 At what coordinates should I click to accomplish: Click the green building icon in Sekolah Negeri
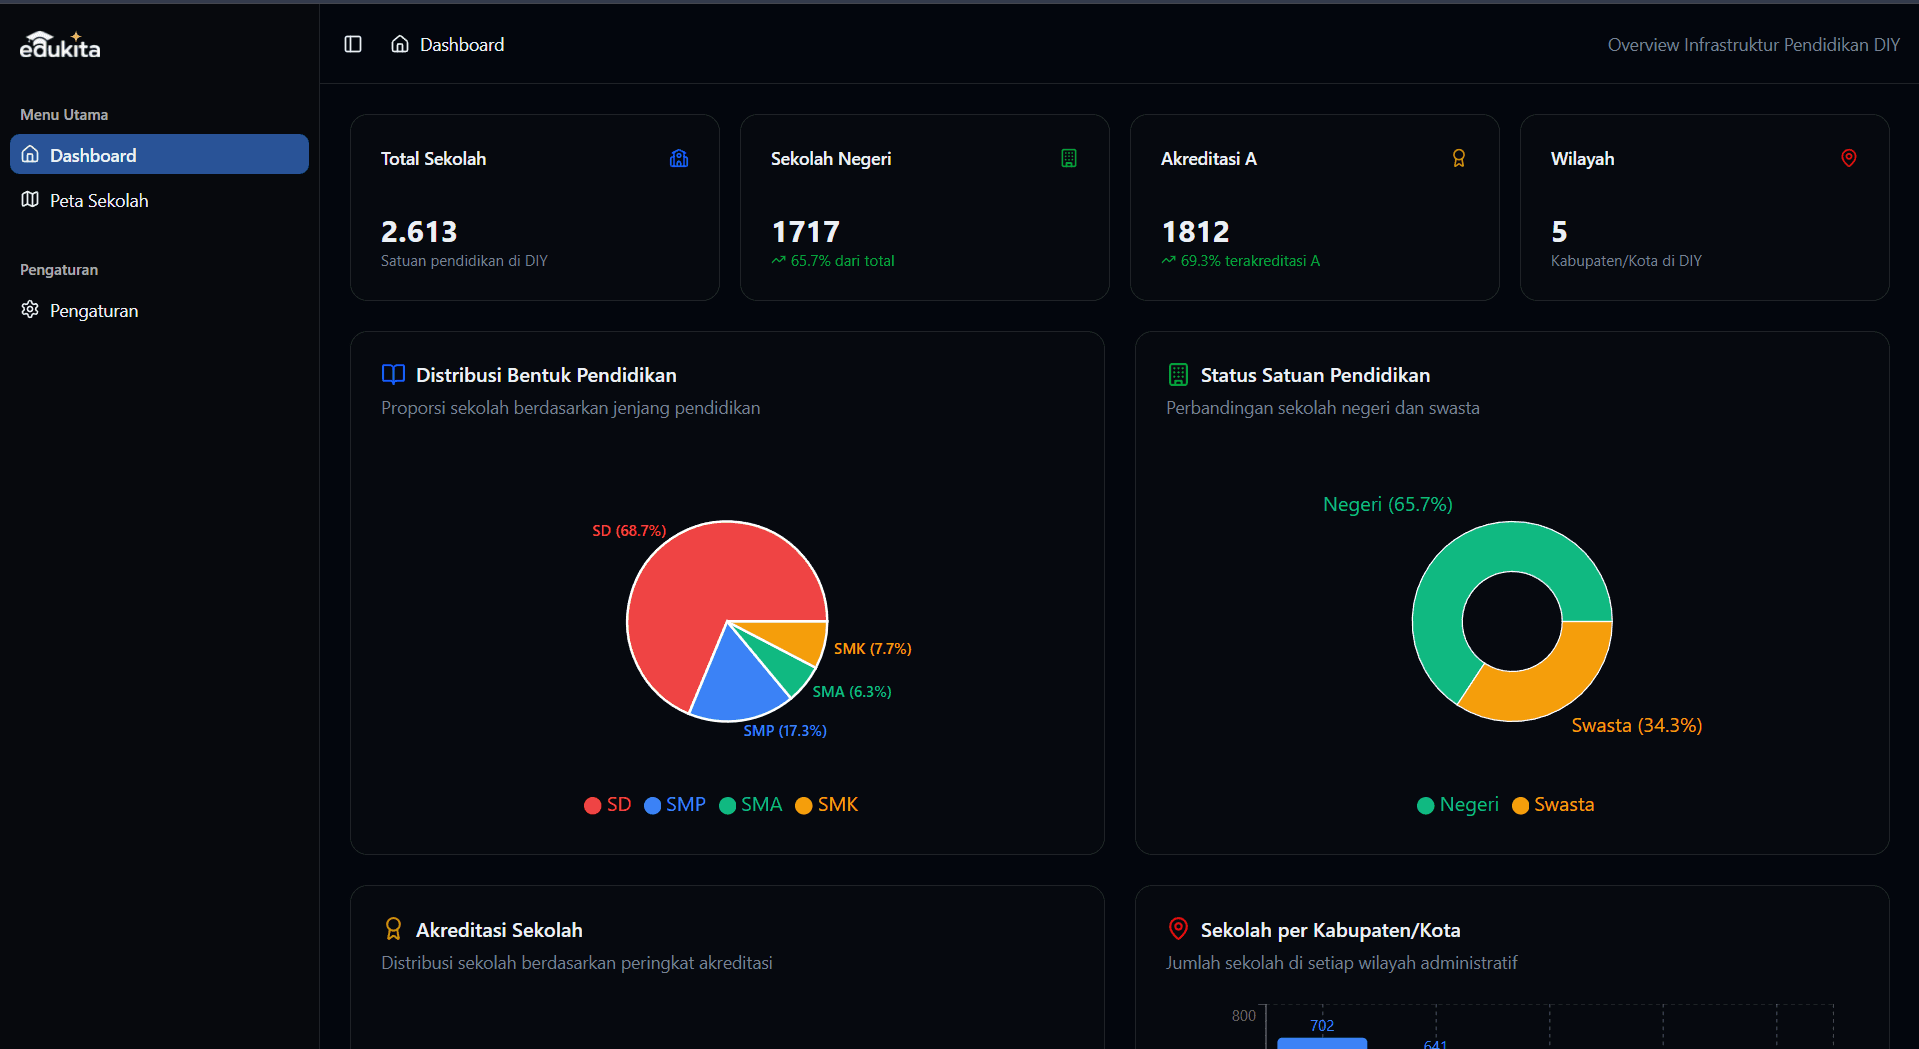1069,158
